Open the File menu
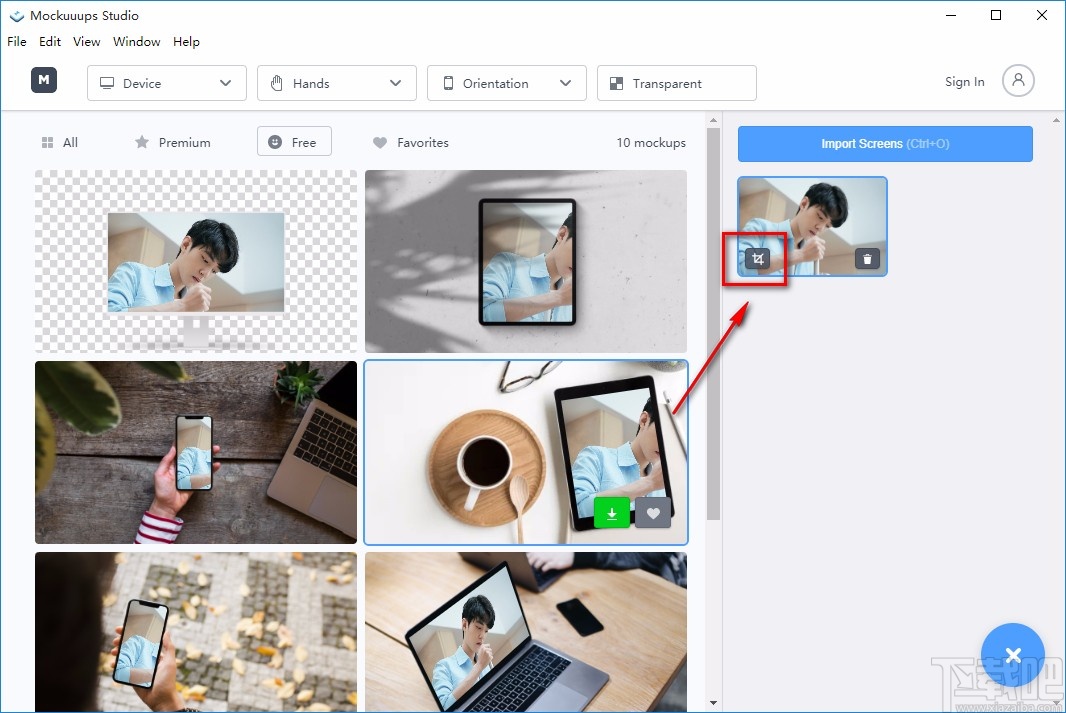1066x713 pixels. 16,41
